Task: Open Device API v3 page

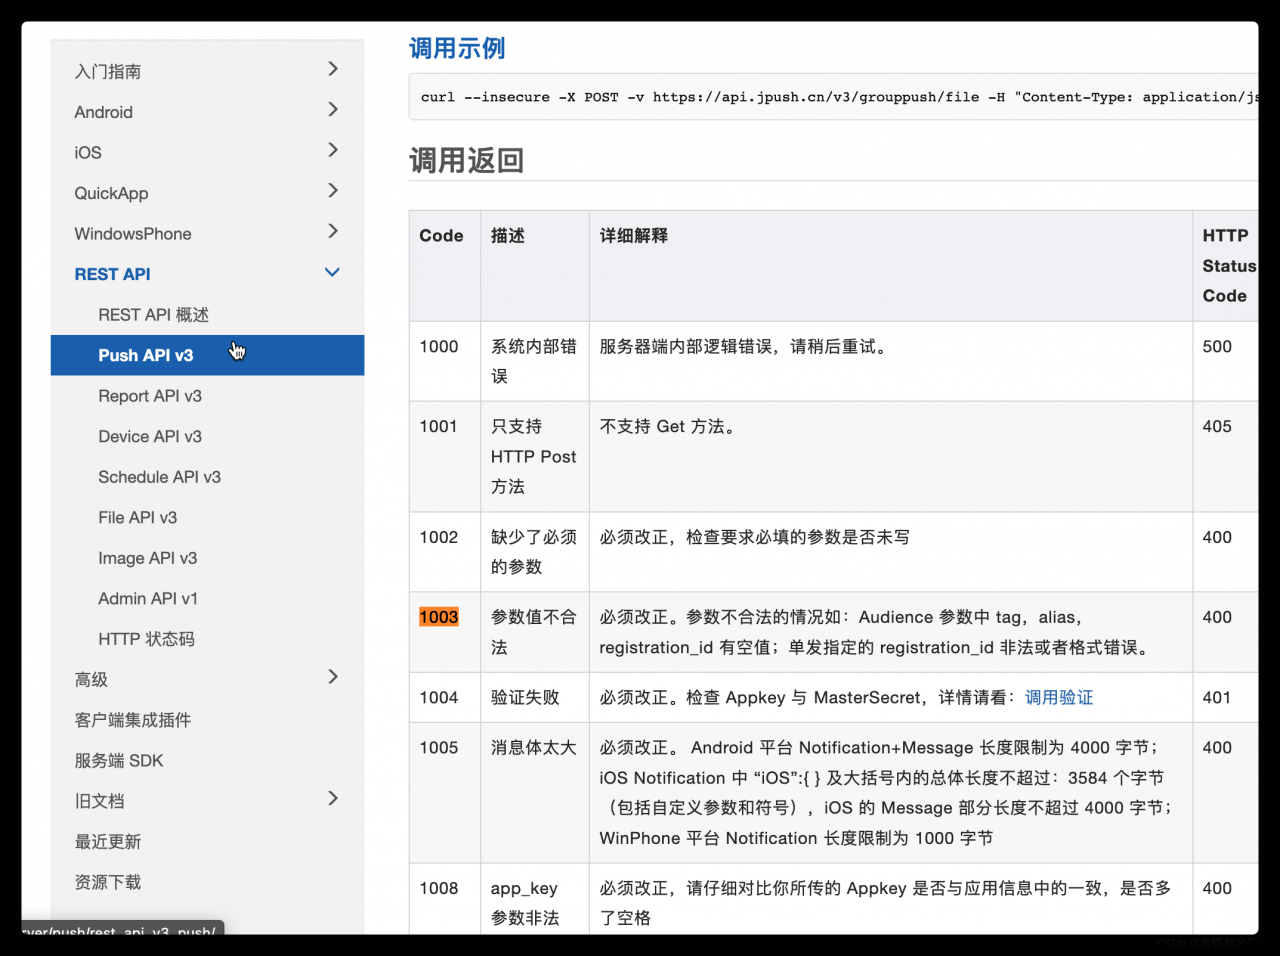Action: point(150,436)
